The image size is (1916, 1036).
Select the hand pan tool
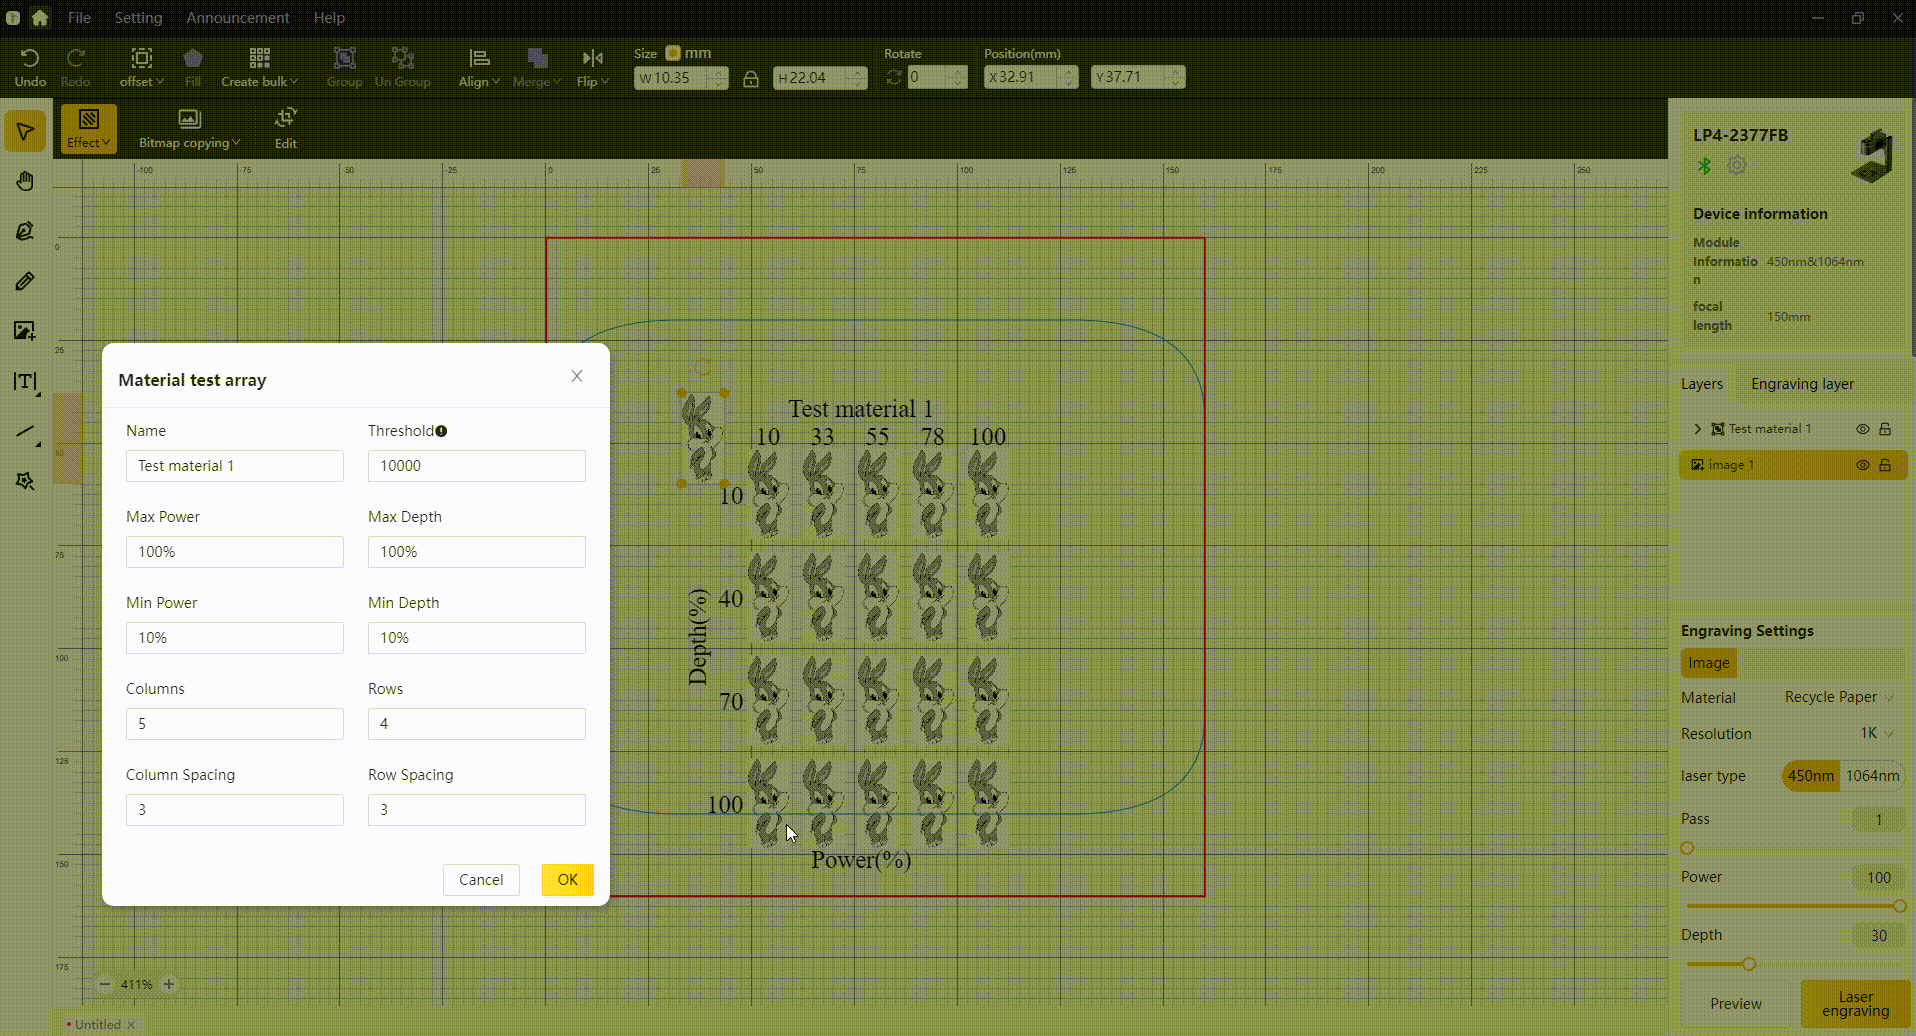[25, 181]
